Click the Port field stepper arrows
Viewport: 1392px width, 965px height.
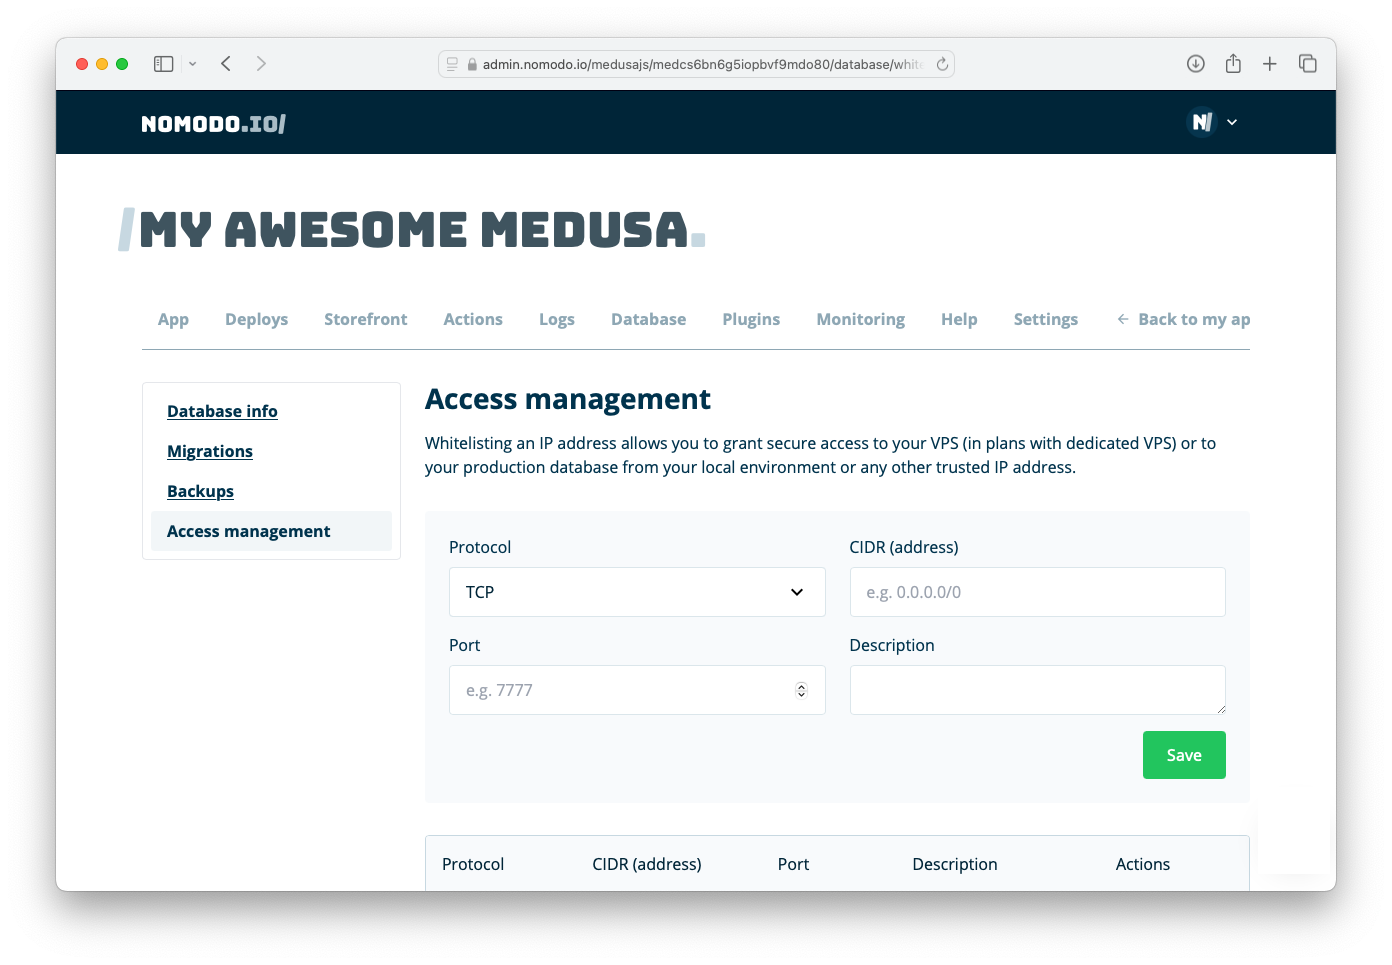pos(801,690)
